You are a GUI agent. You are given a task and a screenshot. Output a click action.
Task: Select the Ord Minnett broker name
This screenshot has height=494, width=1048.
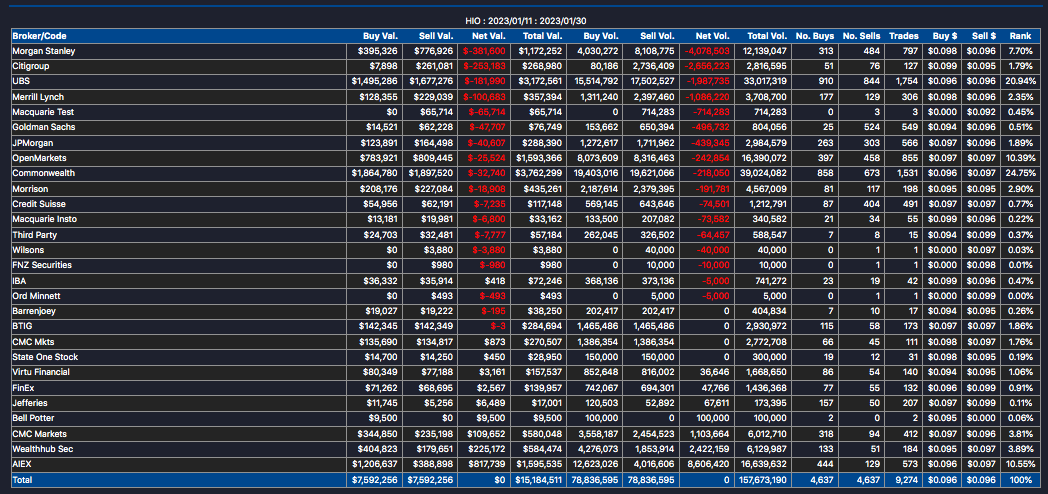tap(35, 295)
